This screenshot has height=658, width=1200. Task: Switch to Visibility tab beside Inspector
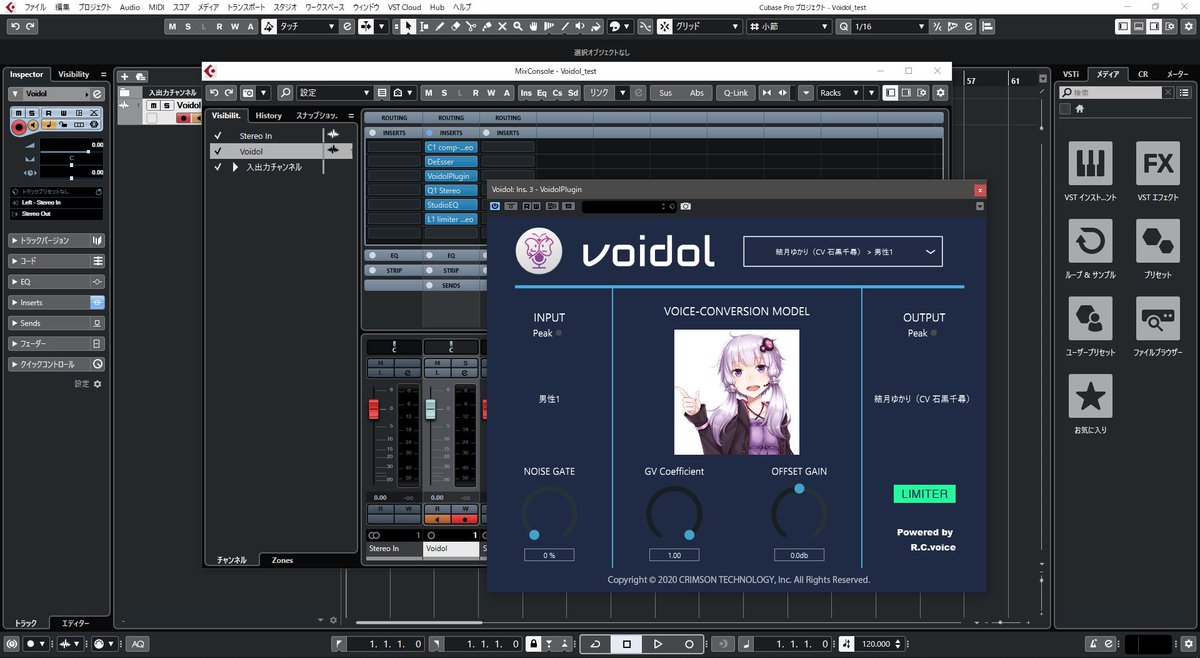point(73,74)
